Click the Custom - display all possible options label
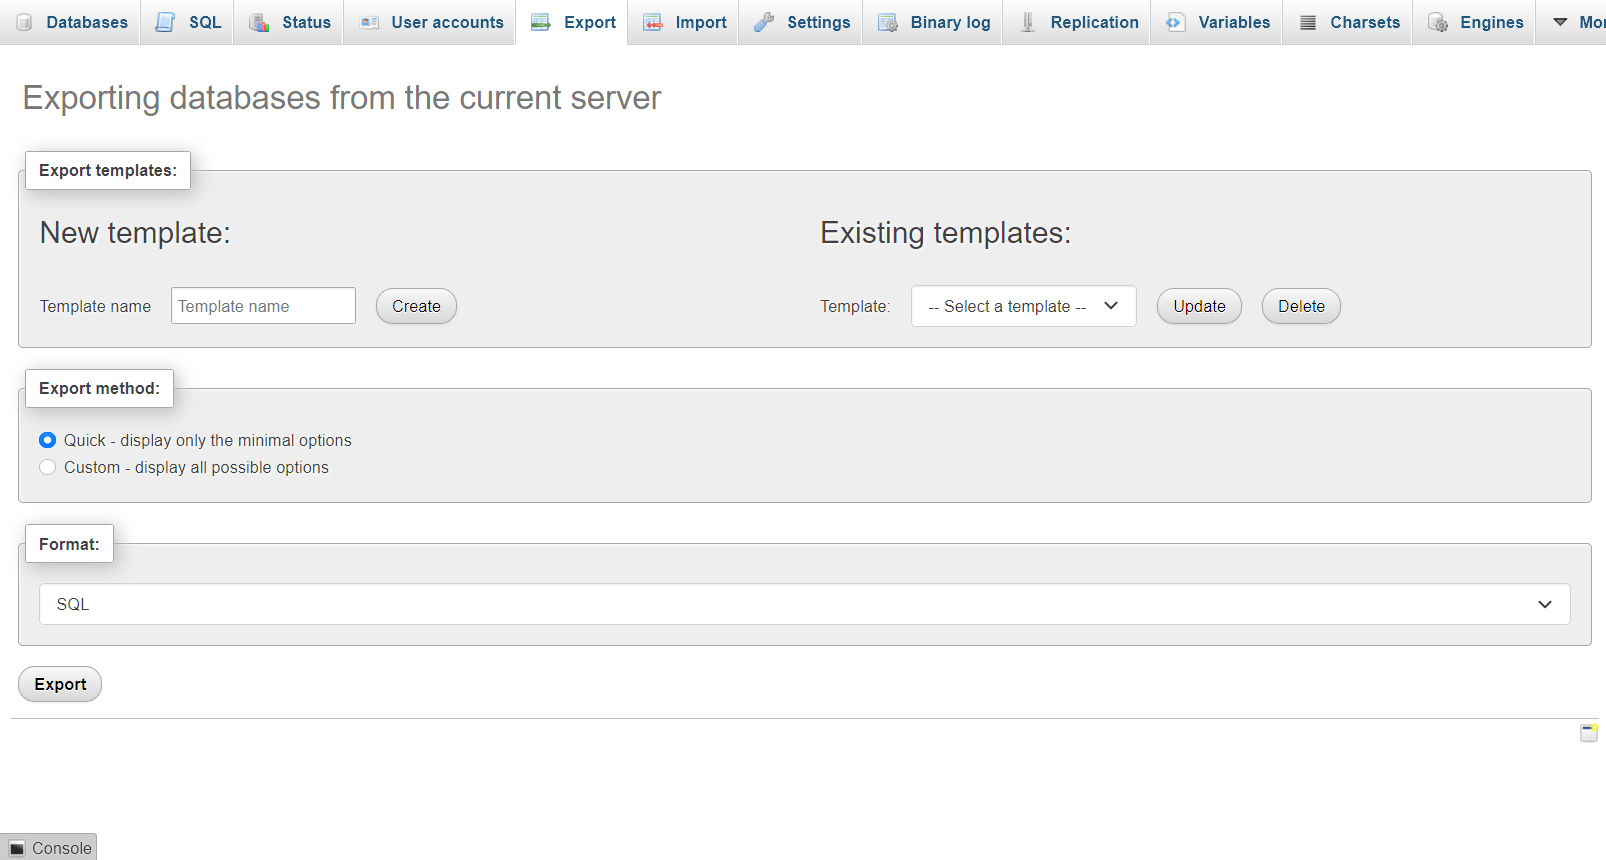1606x860 pixels. pyautogui.click(x=196, y=467)
